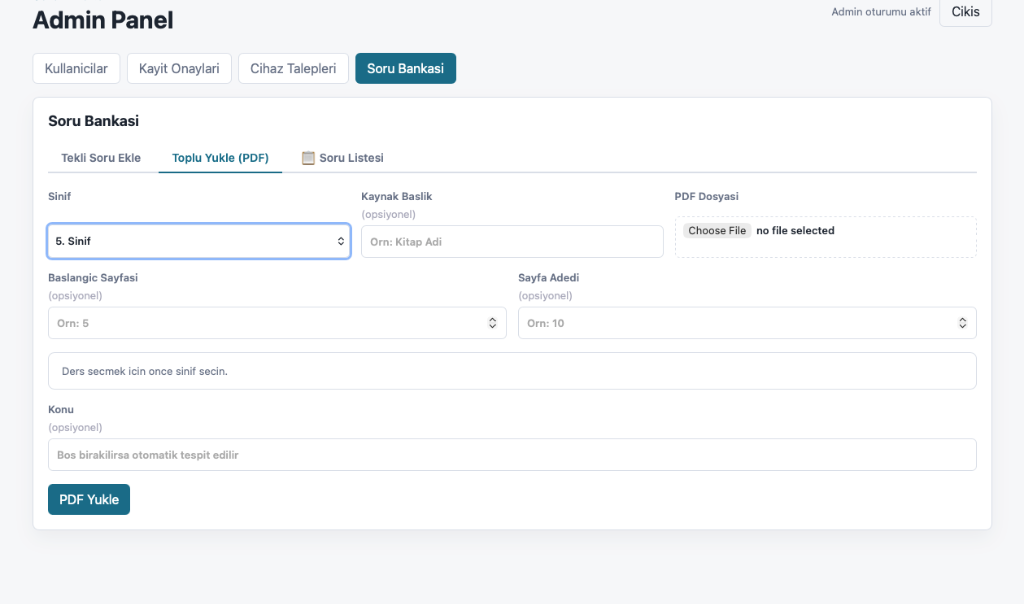Open the Kayit Onaylari tab
This screenshot has width=1024, height=604.
[x=179, y=69]
